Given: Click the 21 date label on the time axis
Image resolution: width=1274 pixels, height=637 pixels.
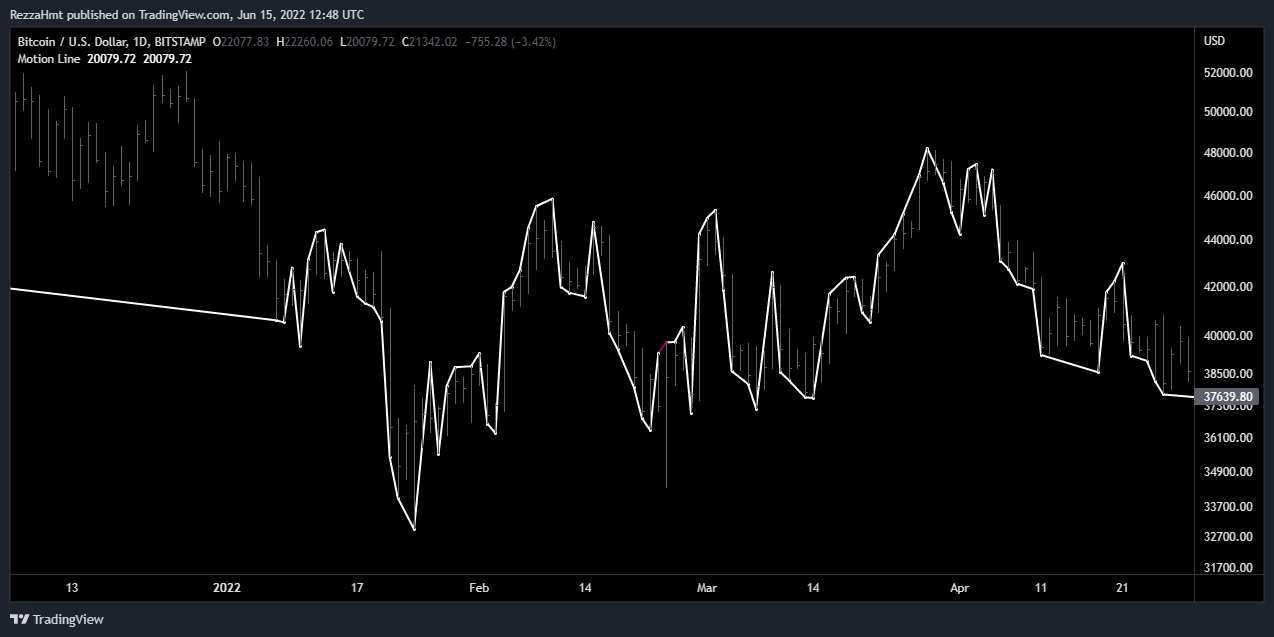Looking at the screenshot, I should (1122, 588).
